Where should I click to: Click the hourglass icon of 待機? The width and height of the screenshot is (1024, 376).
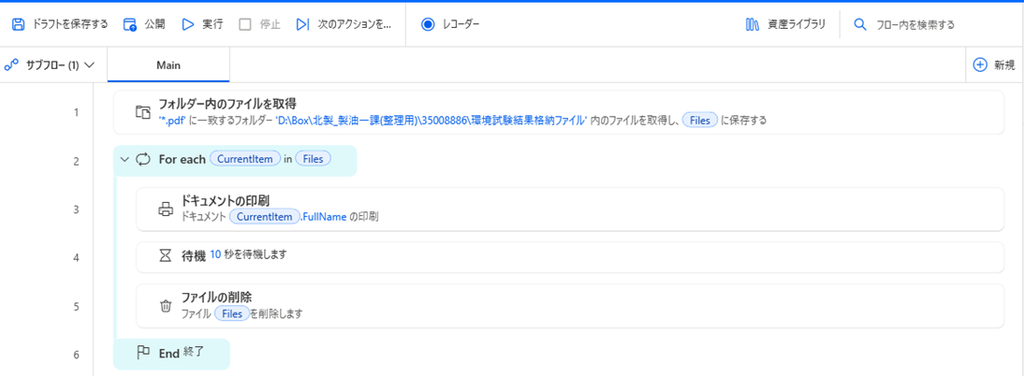165,256
